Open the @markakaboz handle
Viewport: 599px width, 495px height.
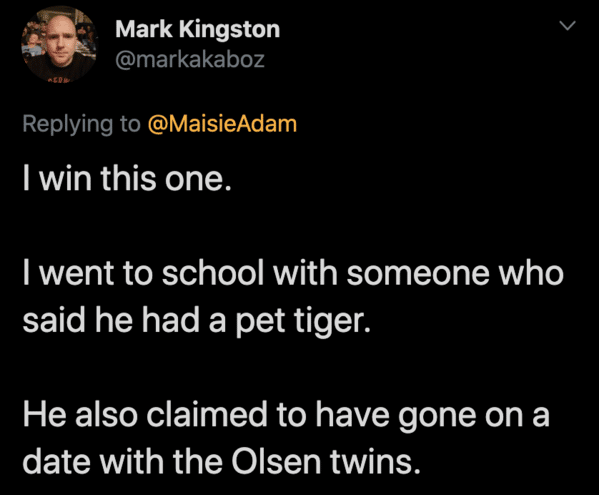click(x=190, y=59)
